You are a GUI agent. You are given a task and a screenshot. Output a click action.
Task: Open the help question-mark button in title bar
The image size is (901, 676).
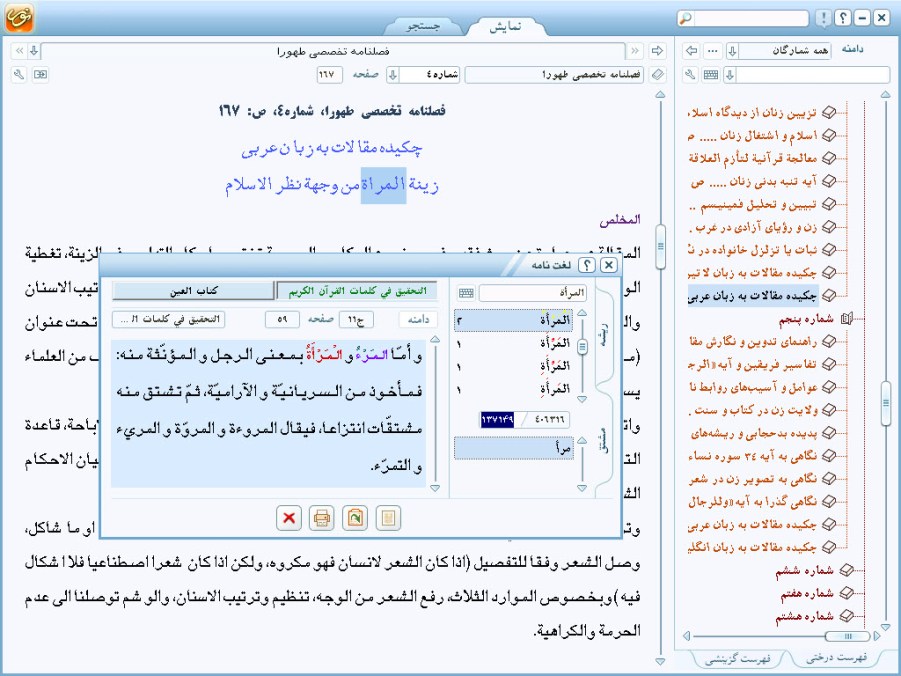(x=842, y=18)
